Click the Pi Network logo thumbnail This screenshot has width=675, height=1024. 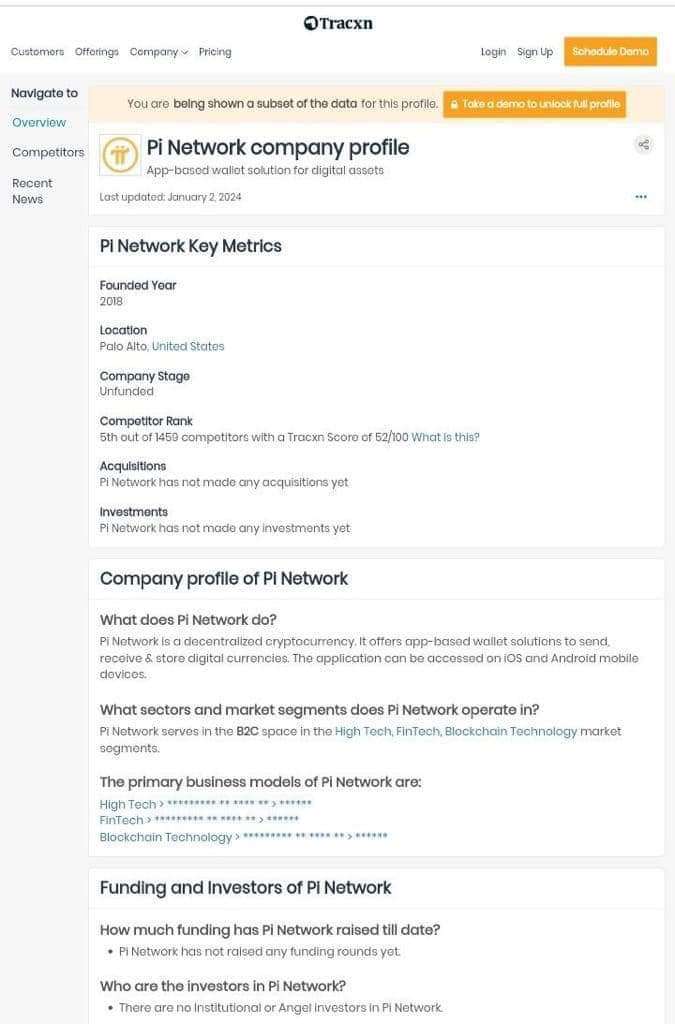pyautogui.click(x=120, y=156)
